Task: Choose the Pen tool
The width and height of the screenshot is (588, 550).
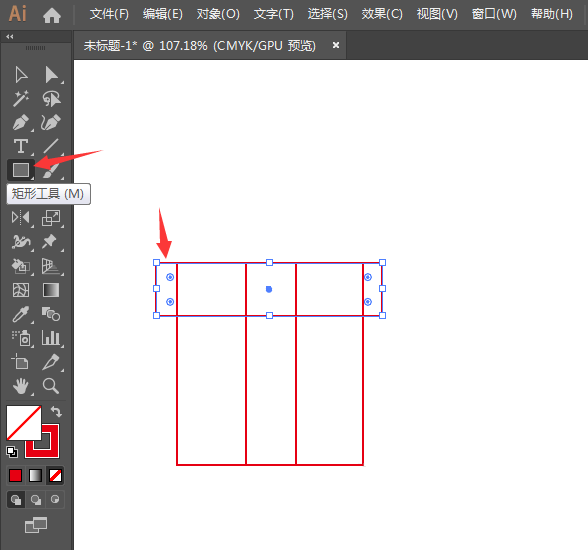Action: (21, 122)
